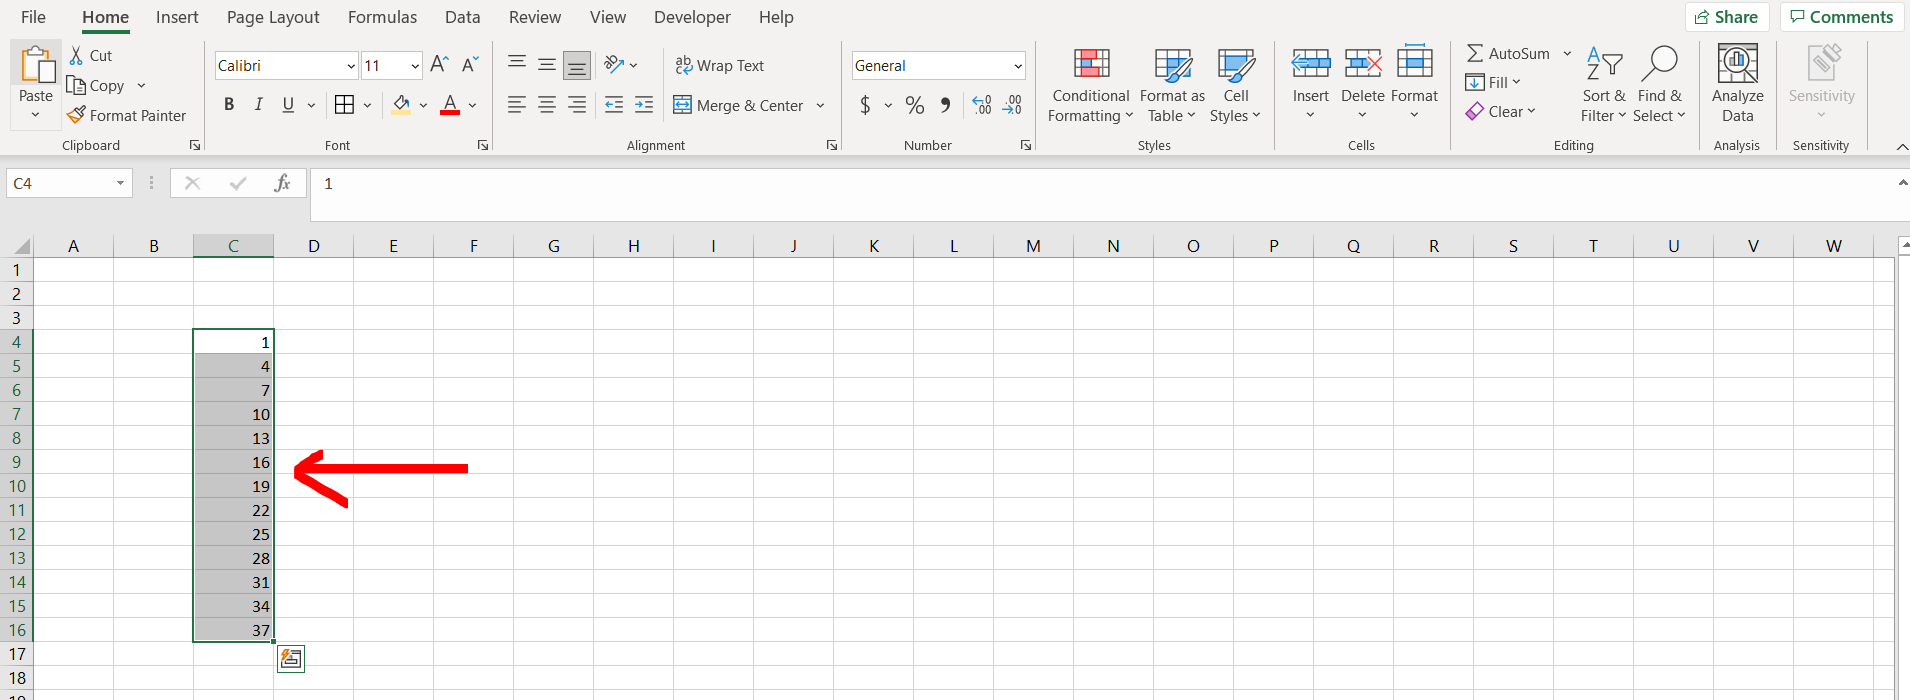1910x700 pixels.
Task: Toggle Underline formatting
Action: pyautogui.click(x=288, y=105)
